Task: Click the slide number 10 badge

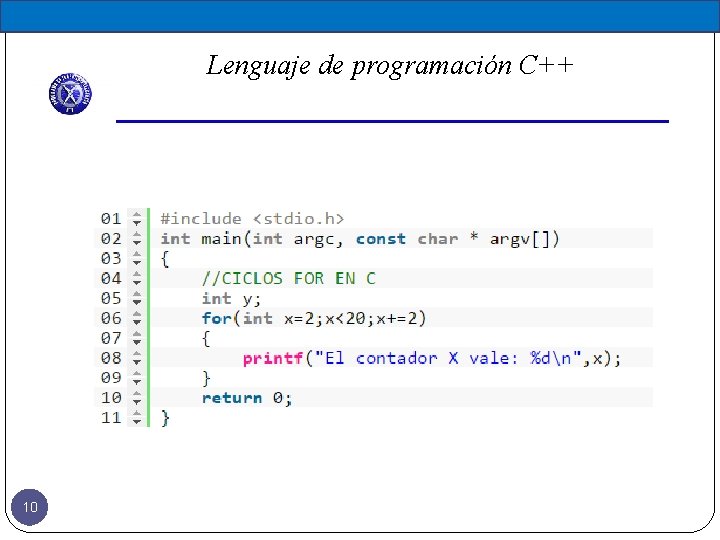Action: 29,507
